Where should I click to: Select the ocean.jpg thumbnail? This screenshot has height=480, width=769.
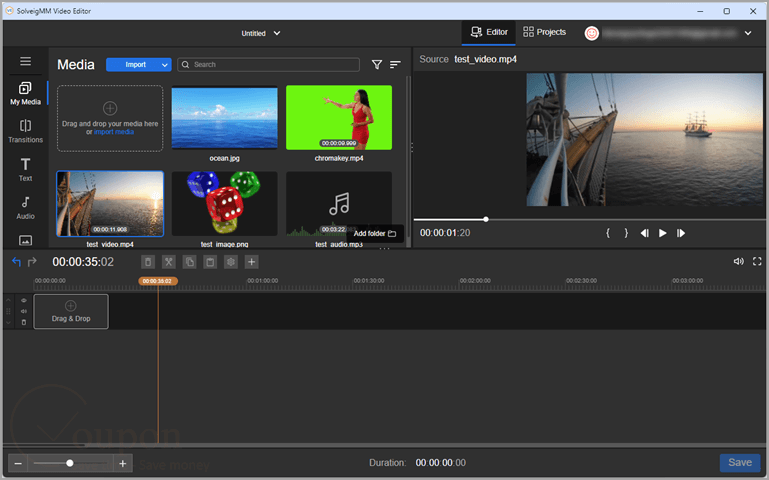[x=225, y=118]
